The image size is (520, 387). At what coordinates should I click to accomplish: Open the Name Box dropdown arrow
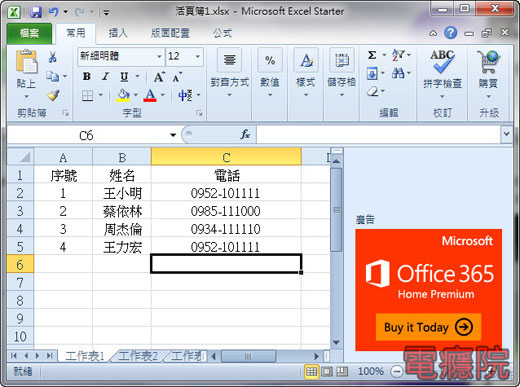click(173, 135)
